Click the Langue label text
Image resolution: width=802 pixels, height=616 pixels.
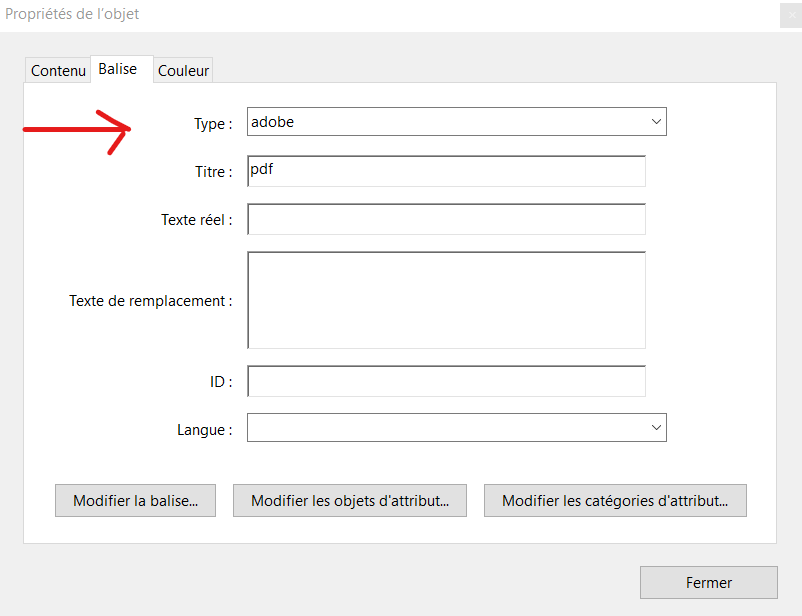coord(205,430)
